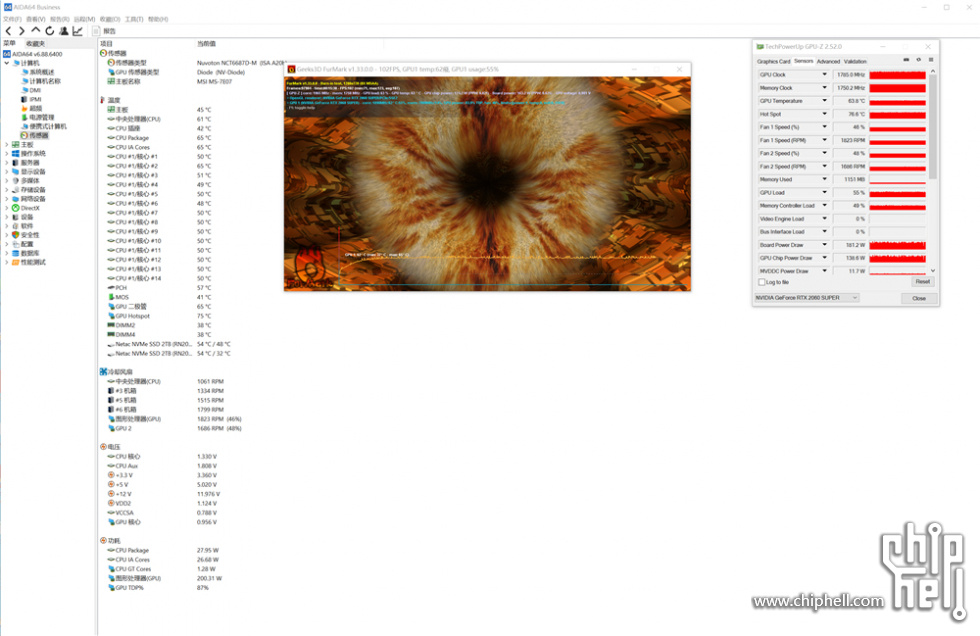Screen dimensions: 980x636
Task: Click the GPU-Z scroll down arrow
Action: [933, 271]
